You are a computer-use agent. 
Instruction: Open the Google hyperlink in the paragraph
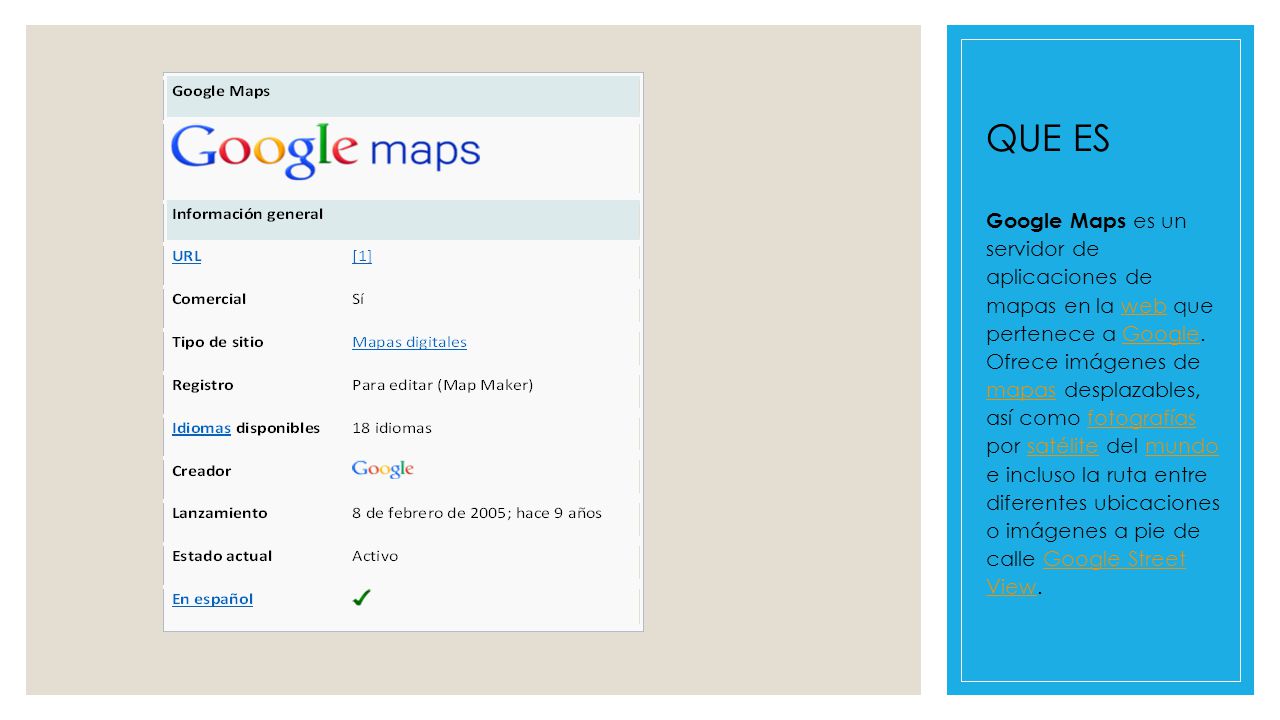pyautogui.click(x=1160, y=334)
